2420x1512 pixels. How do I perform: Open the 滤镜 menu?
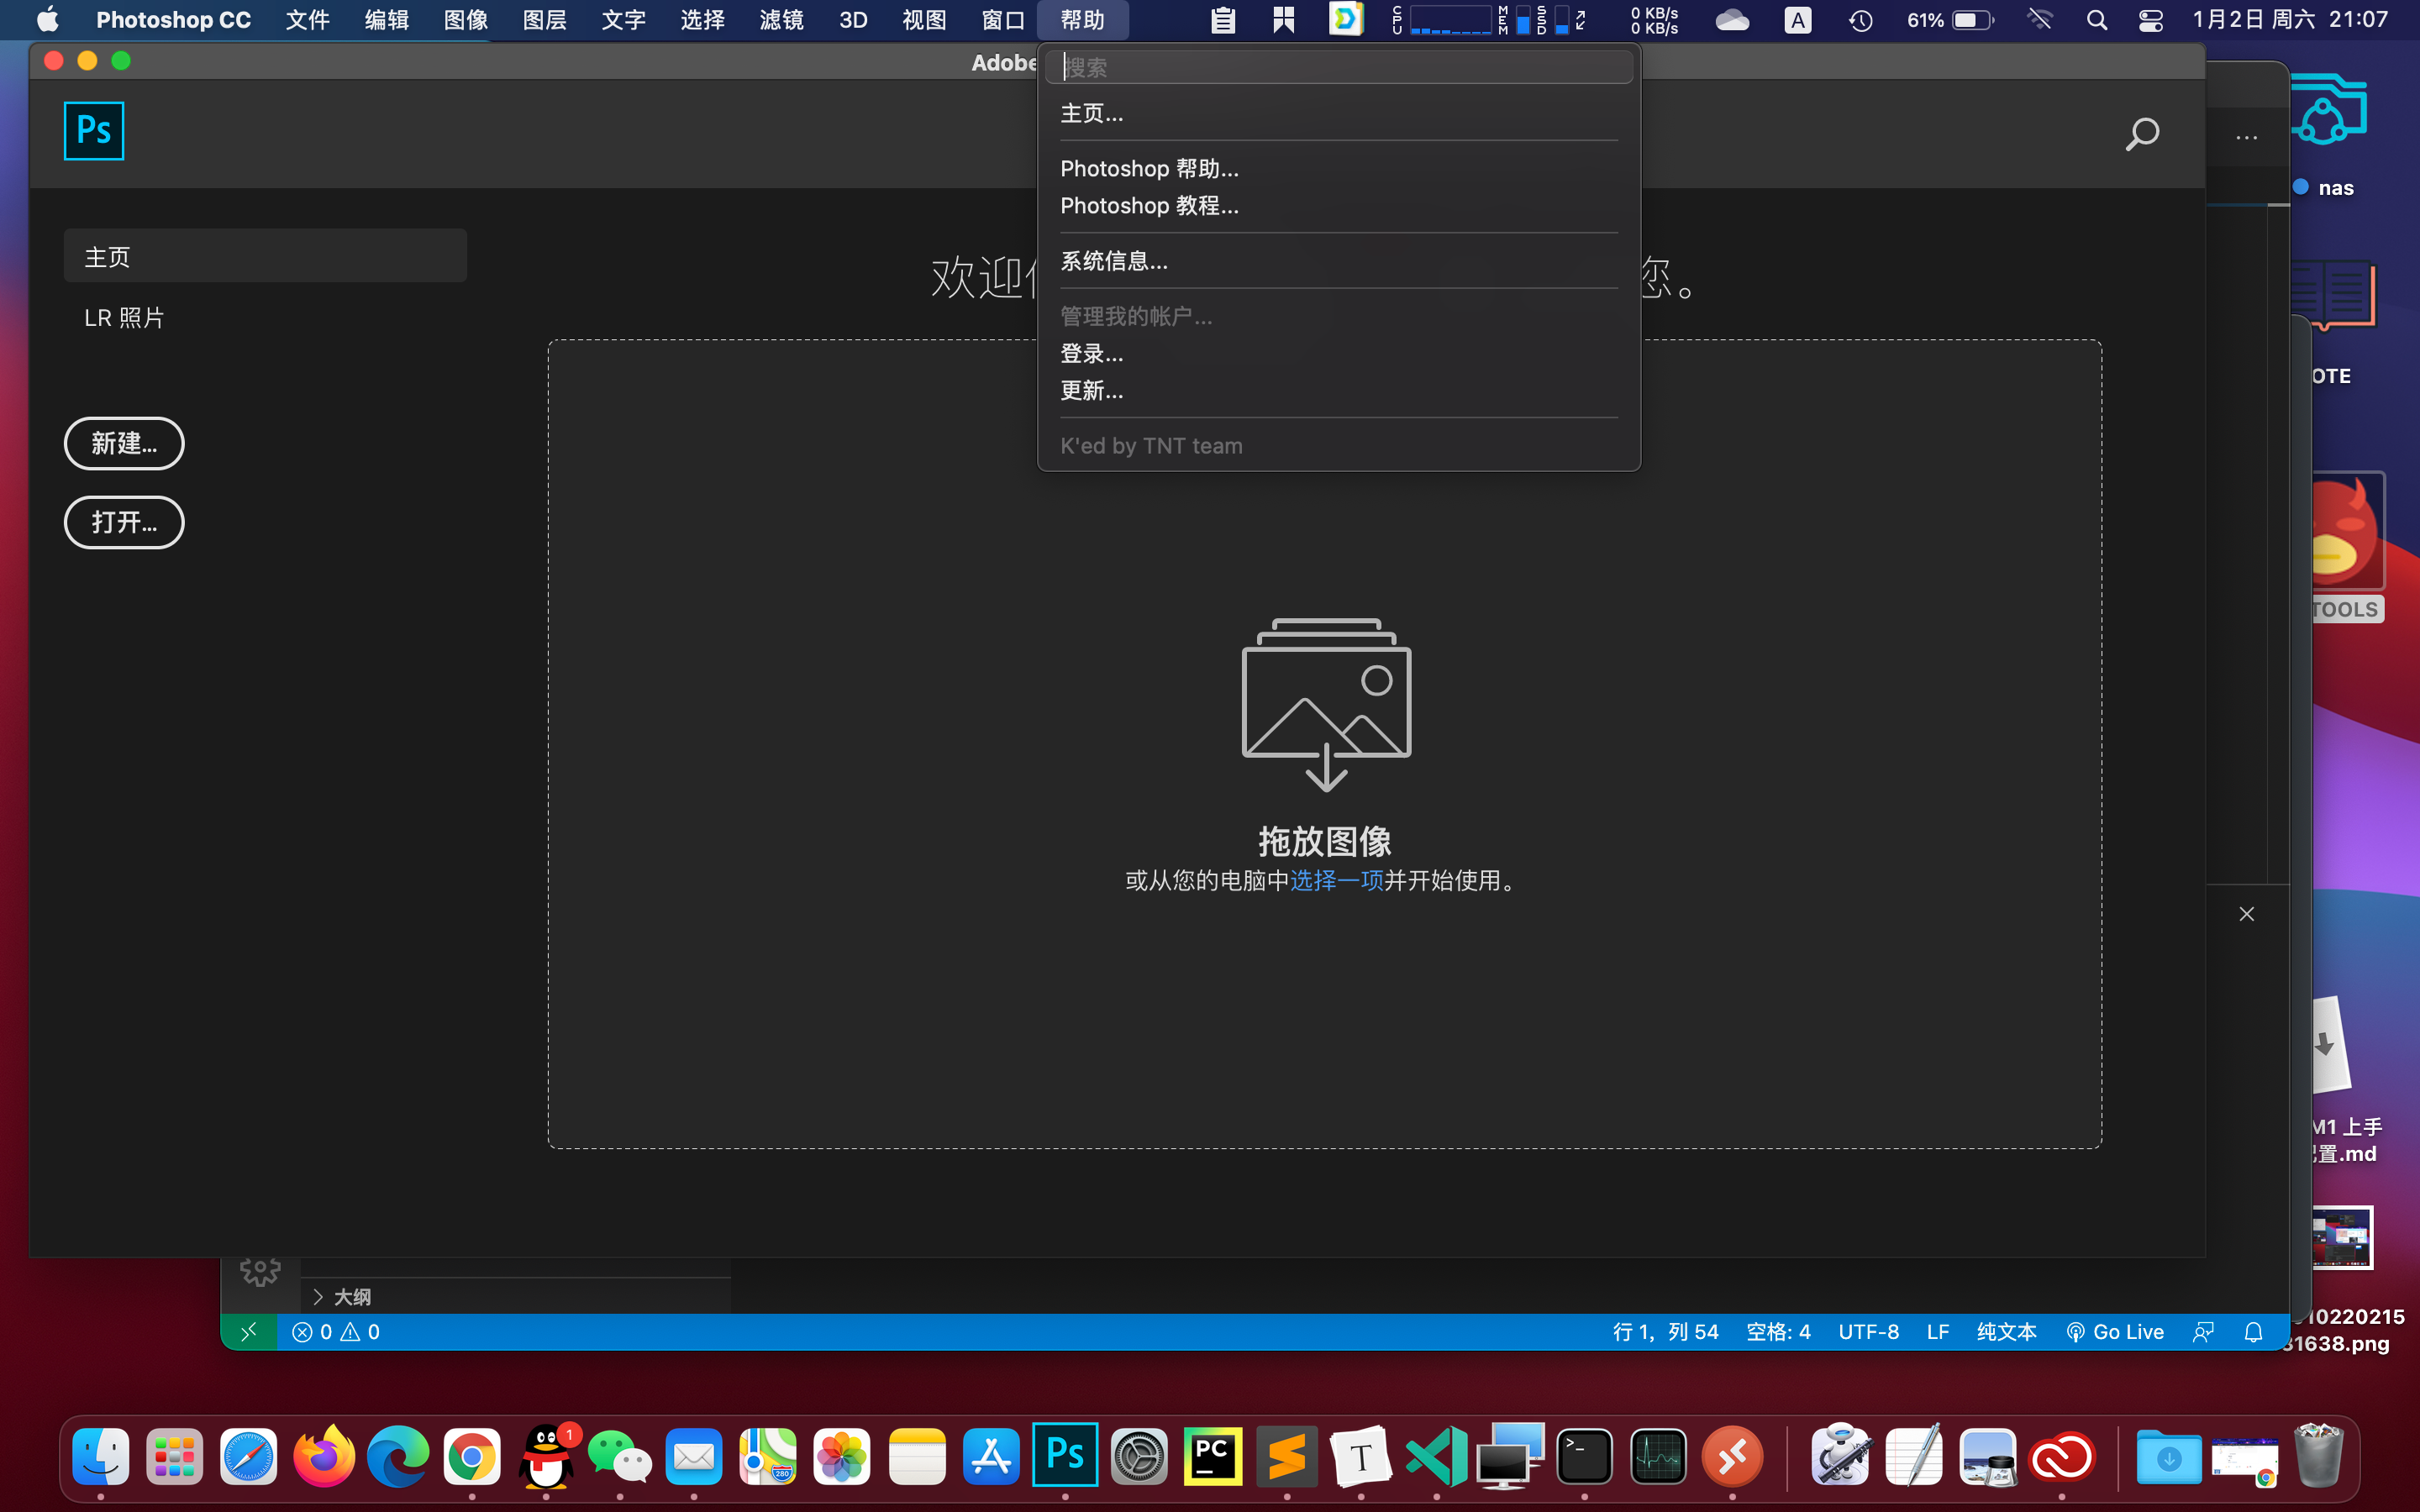(781, 20)
